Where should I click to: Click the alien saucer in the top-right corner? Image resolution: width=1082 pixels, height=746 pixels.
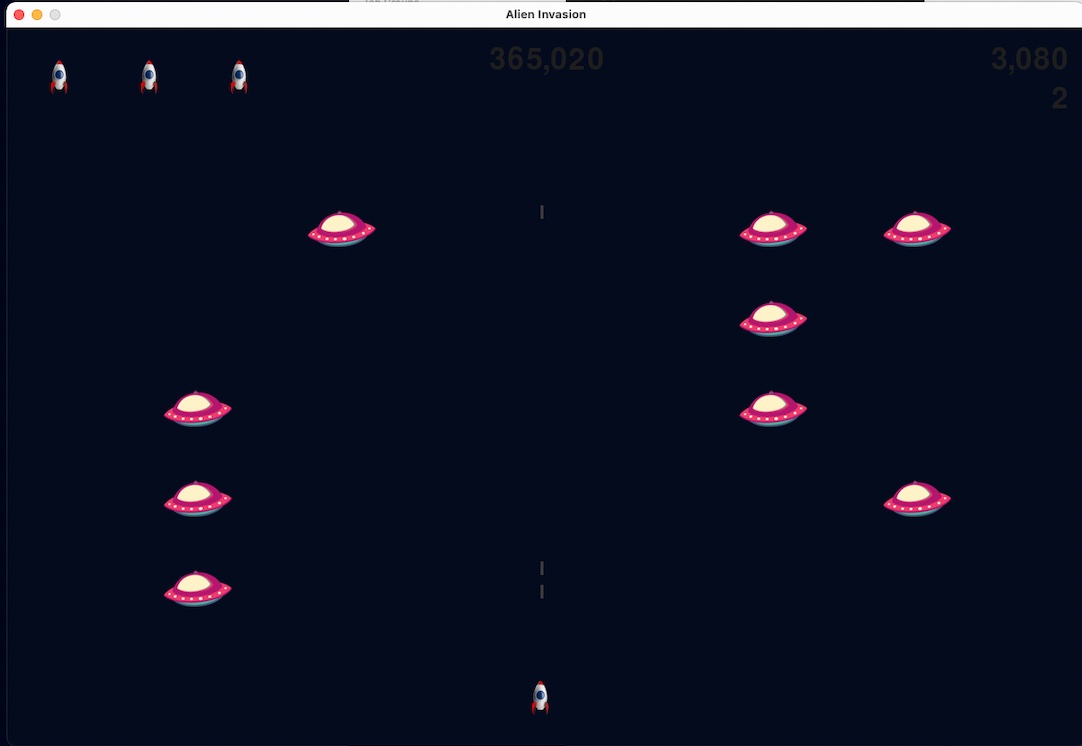(x=917, y=228)
